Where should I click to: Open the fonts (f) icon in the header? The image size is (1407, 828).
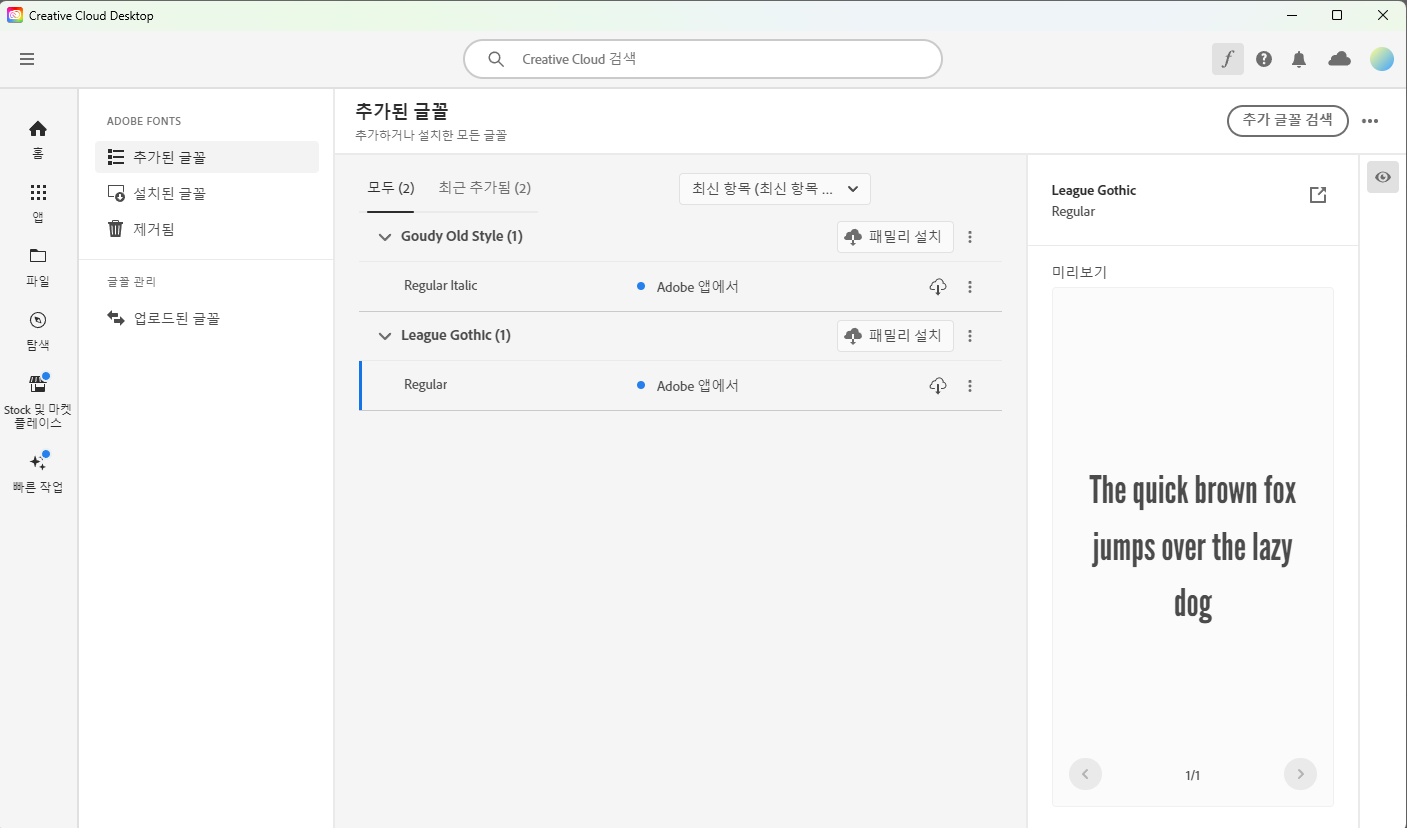pos(1228,59)
